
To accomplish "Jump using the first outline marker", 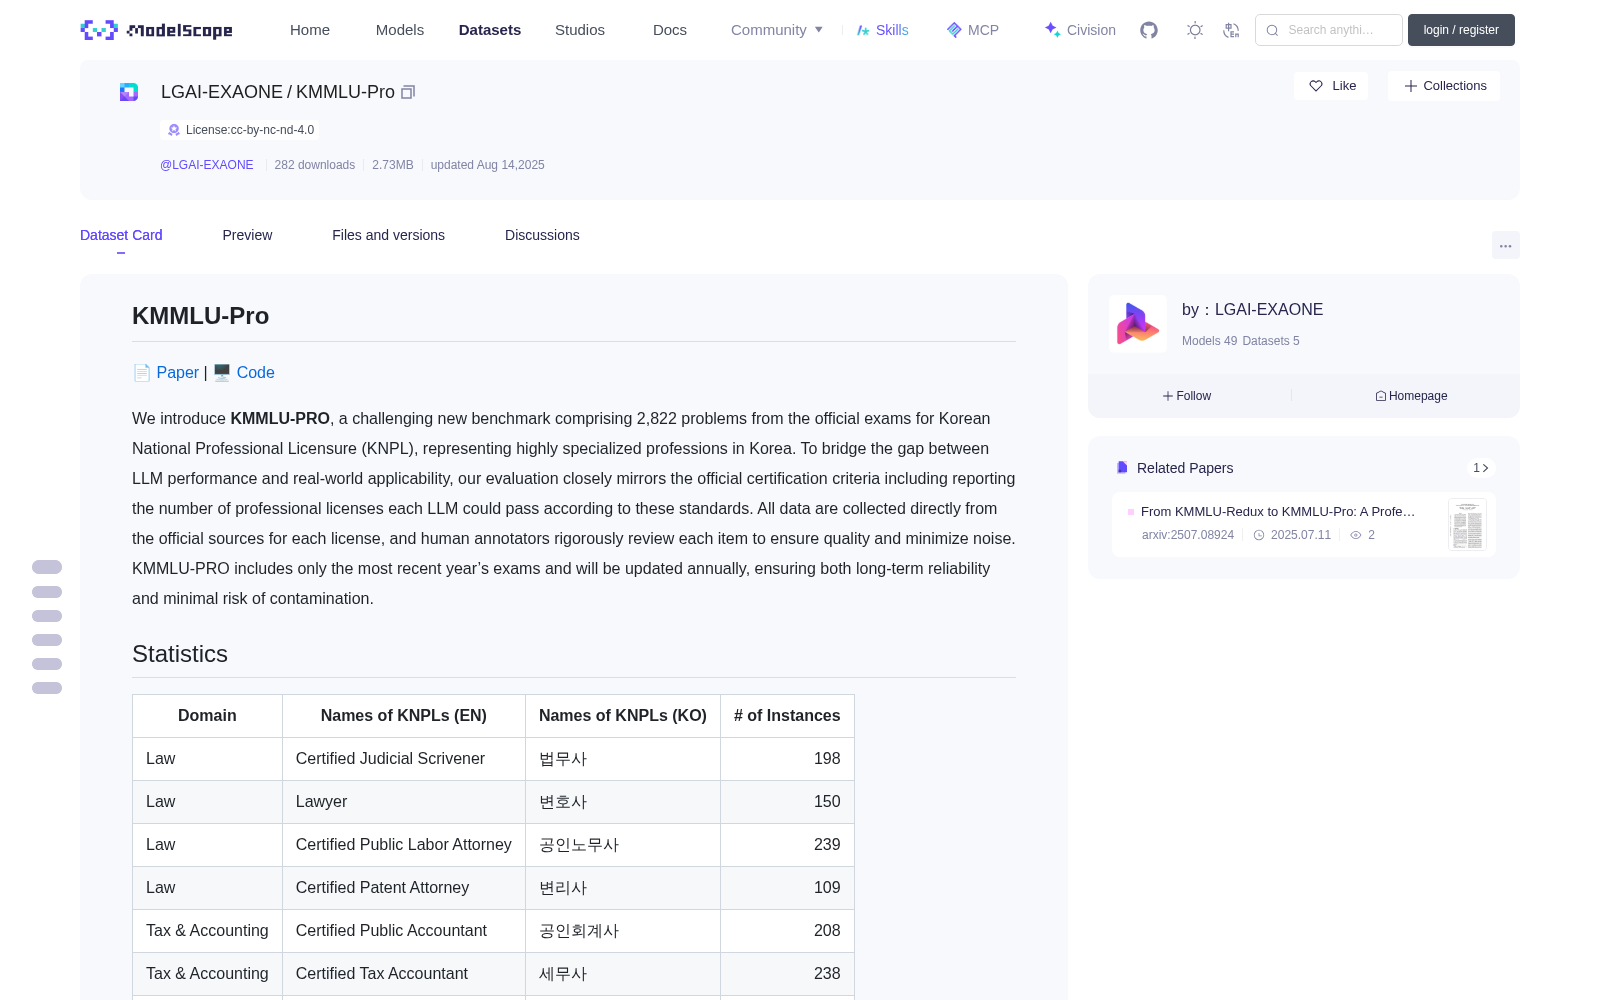I will (47, 567).
